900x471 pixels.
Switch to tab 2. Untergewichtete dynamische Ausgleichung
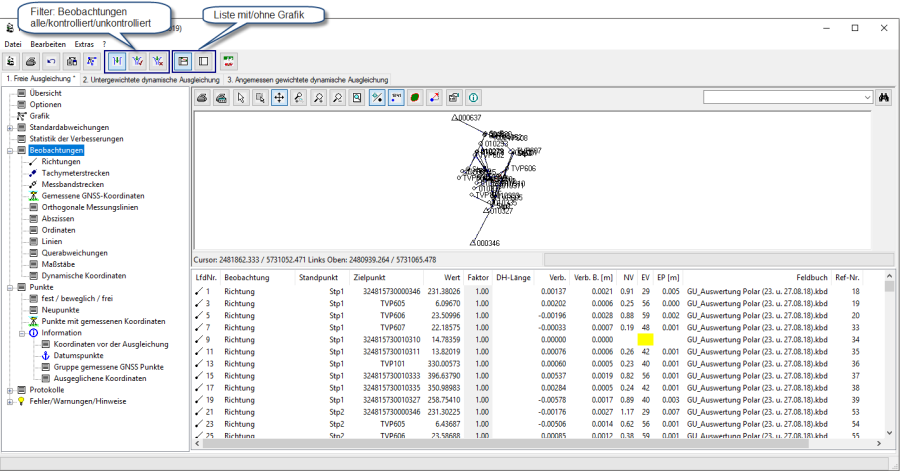pos(151,79)
